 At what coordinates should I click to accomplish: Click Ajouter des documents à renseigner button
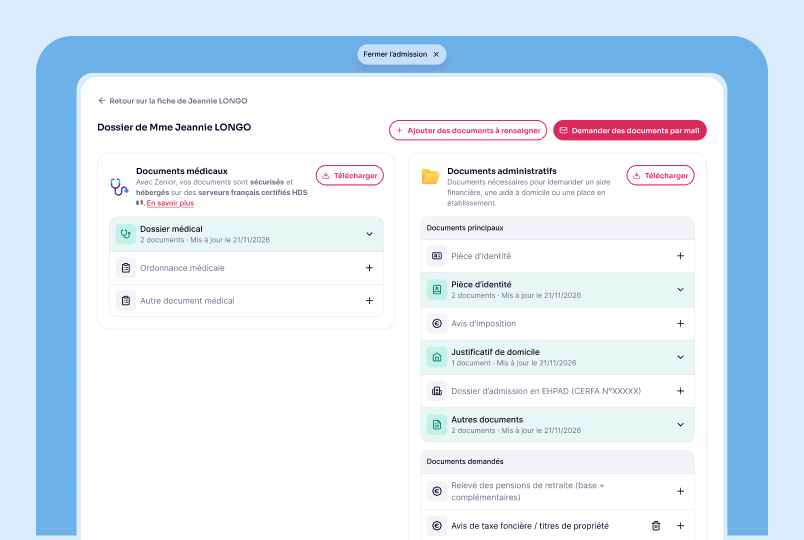[x=468, y=130]
